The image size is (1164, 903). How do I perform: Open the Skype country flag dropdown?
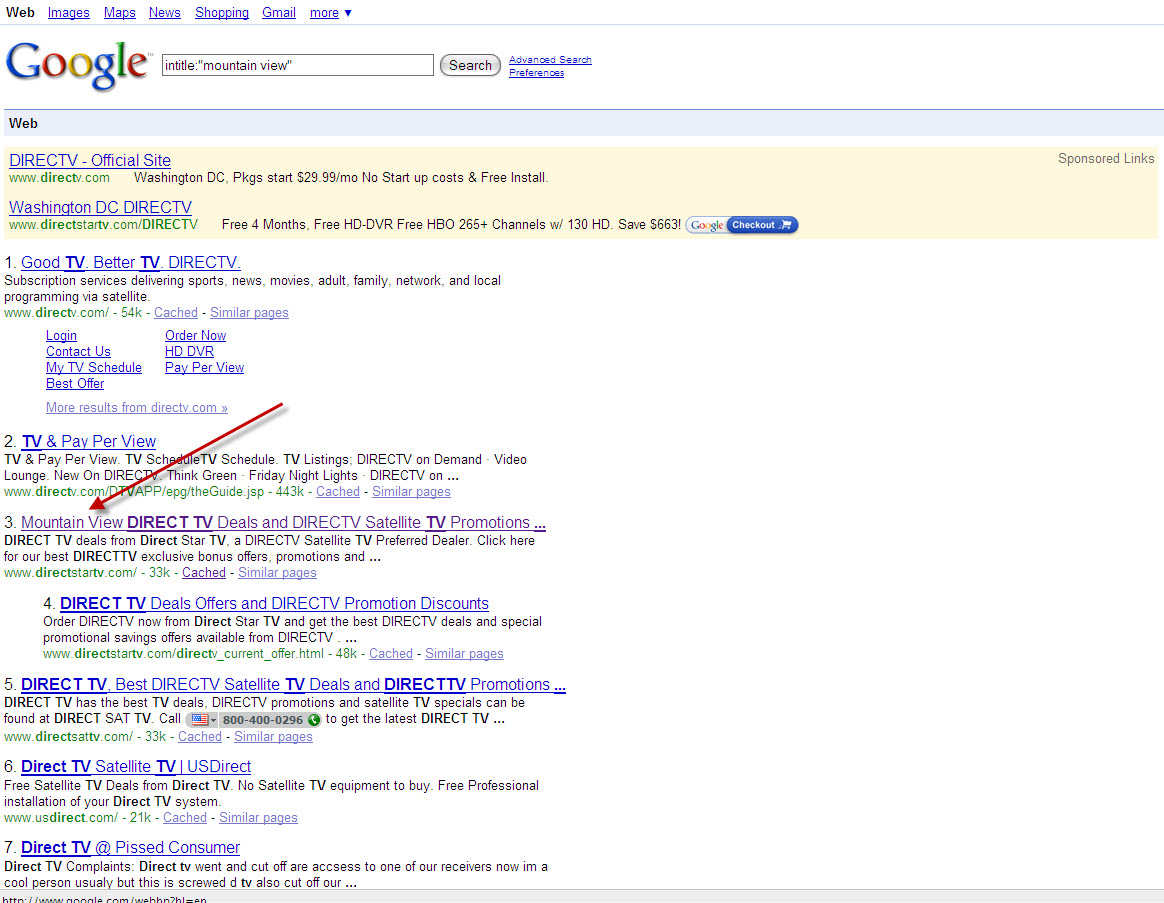coord(202,720)
